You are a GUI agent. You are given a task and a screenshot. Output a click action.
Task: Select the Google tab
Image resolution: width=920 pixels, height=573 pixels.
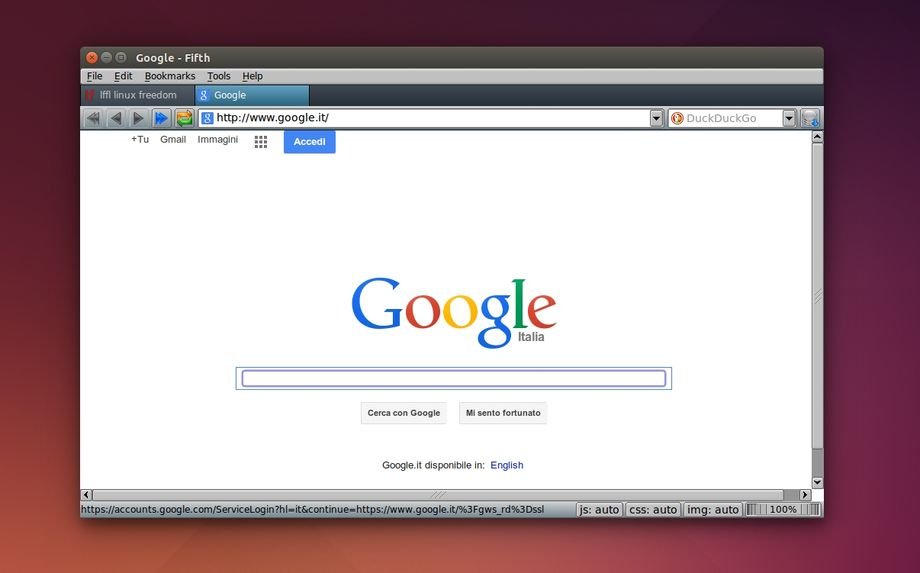252,95
